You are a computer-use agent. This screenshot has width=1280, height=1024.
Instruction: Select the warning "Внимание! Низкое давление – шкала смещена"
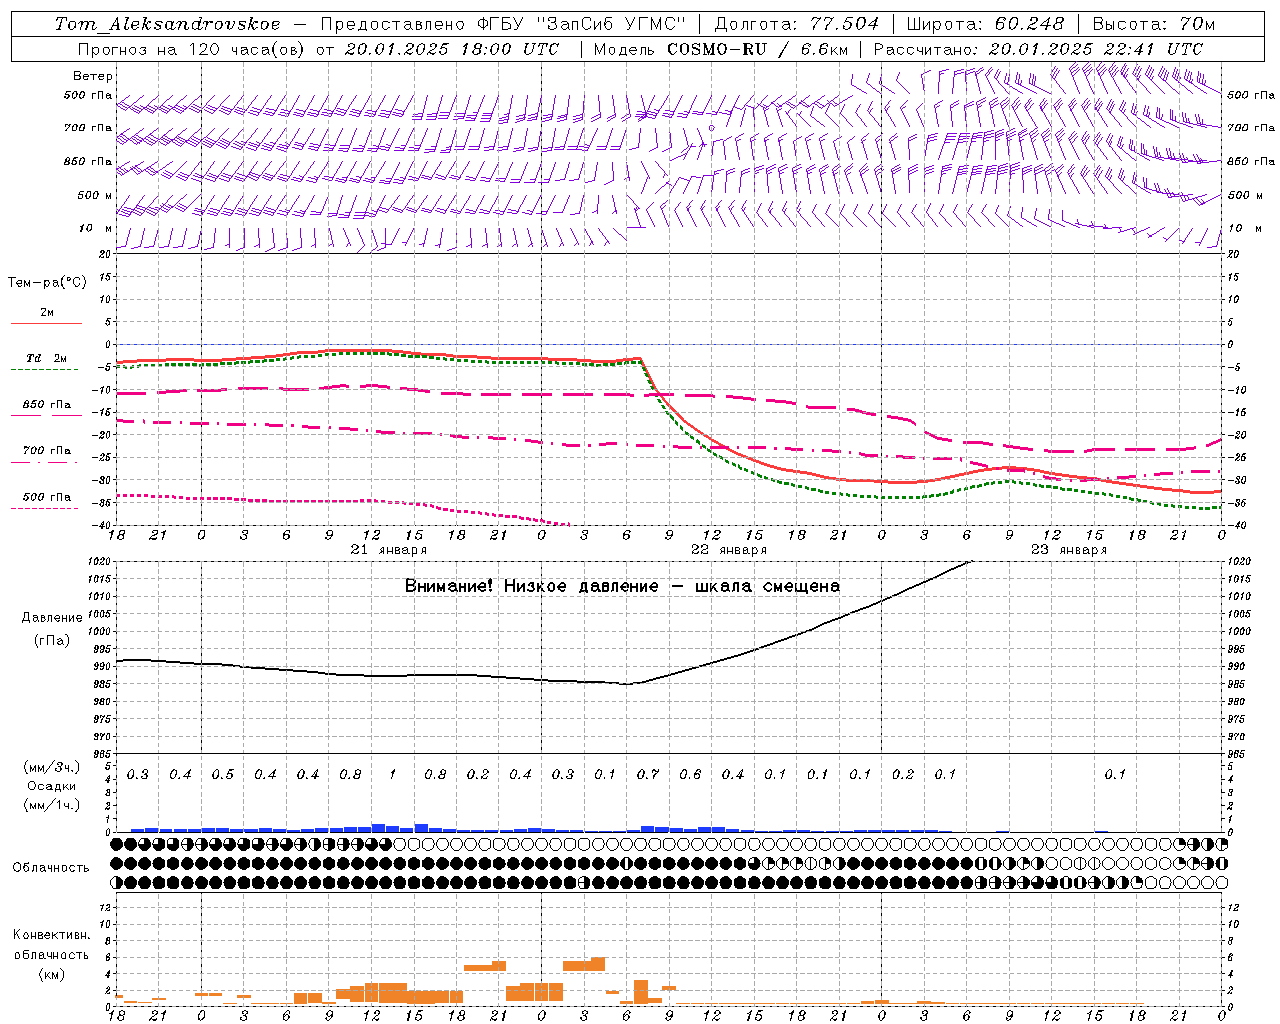click(622, 586)
